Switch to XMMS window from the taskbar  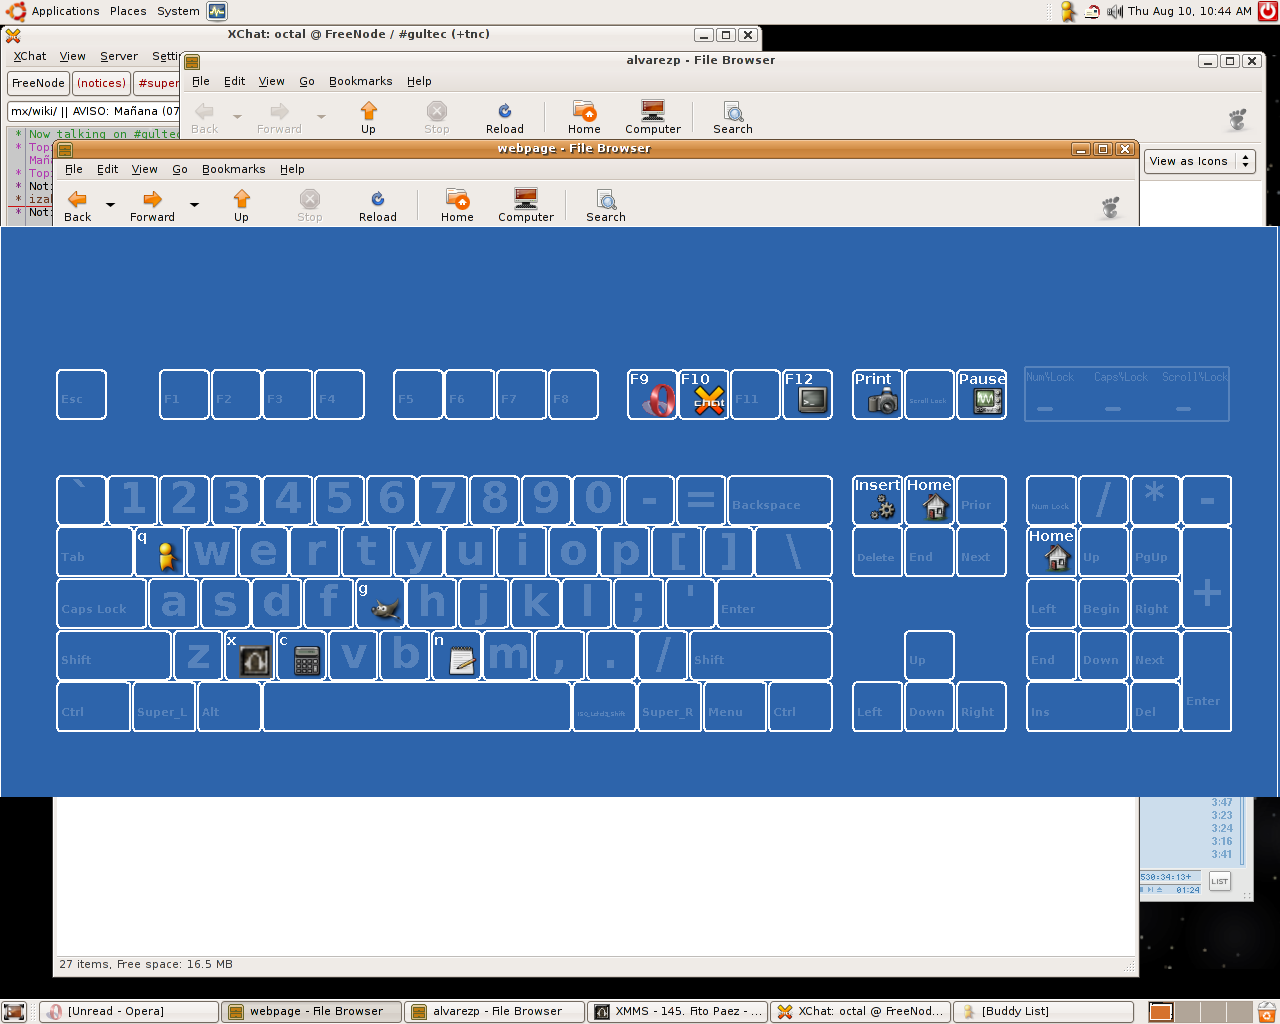[x=678, y=1011]
